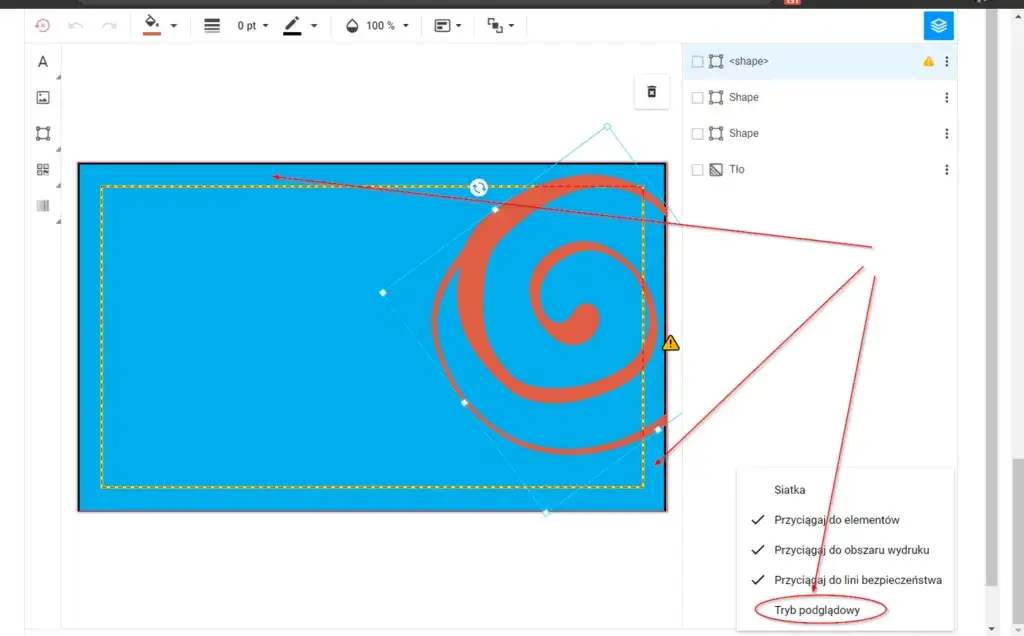Open the 100 % opacity dropdown
The image size is (1024, 636).
tap(380, 26)
